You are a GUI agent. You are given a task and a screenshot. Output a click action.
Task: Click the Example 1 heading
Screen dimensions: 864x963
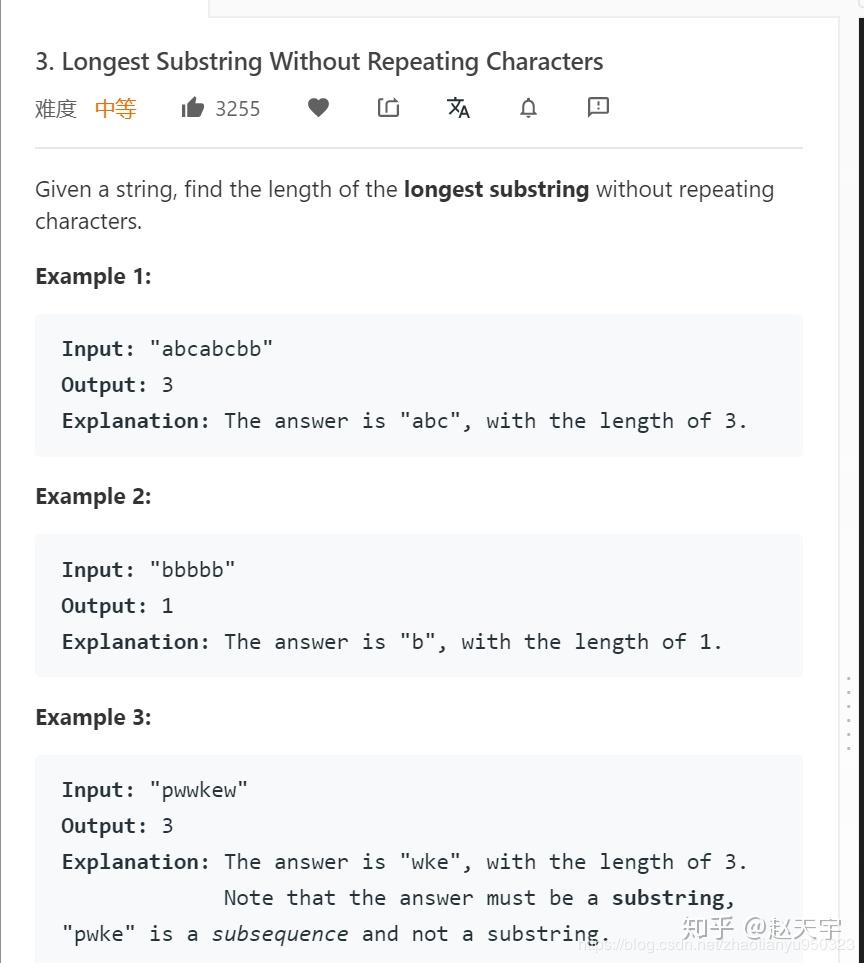(x=93, y=276)
